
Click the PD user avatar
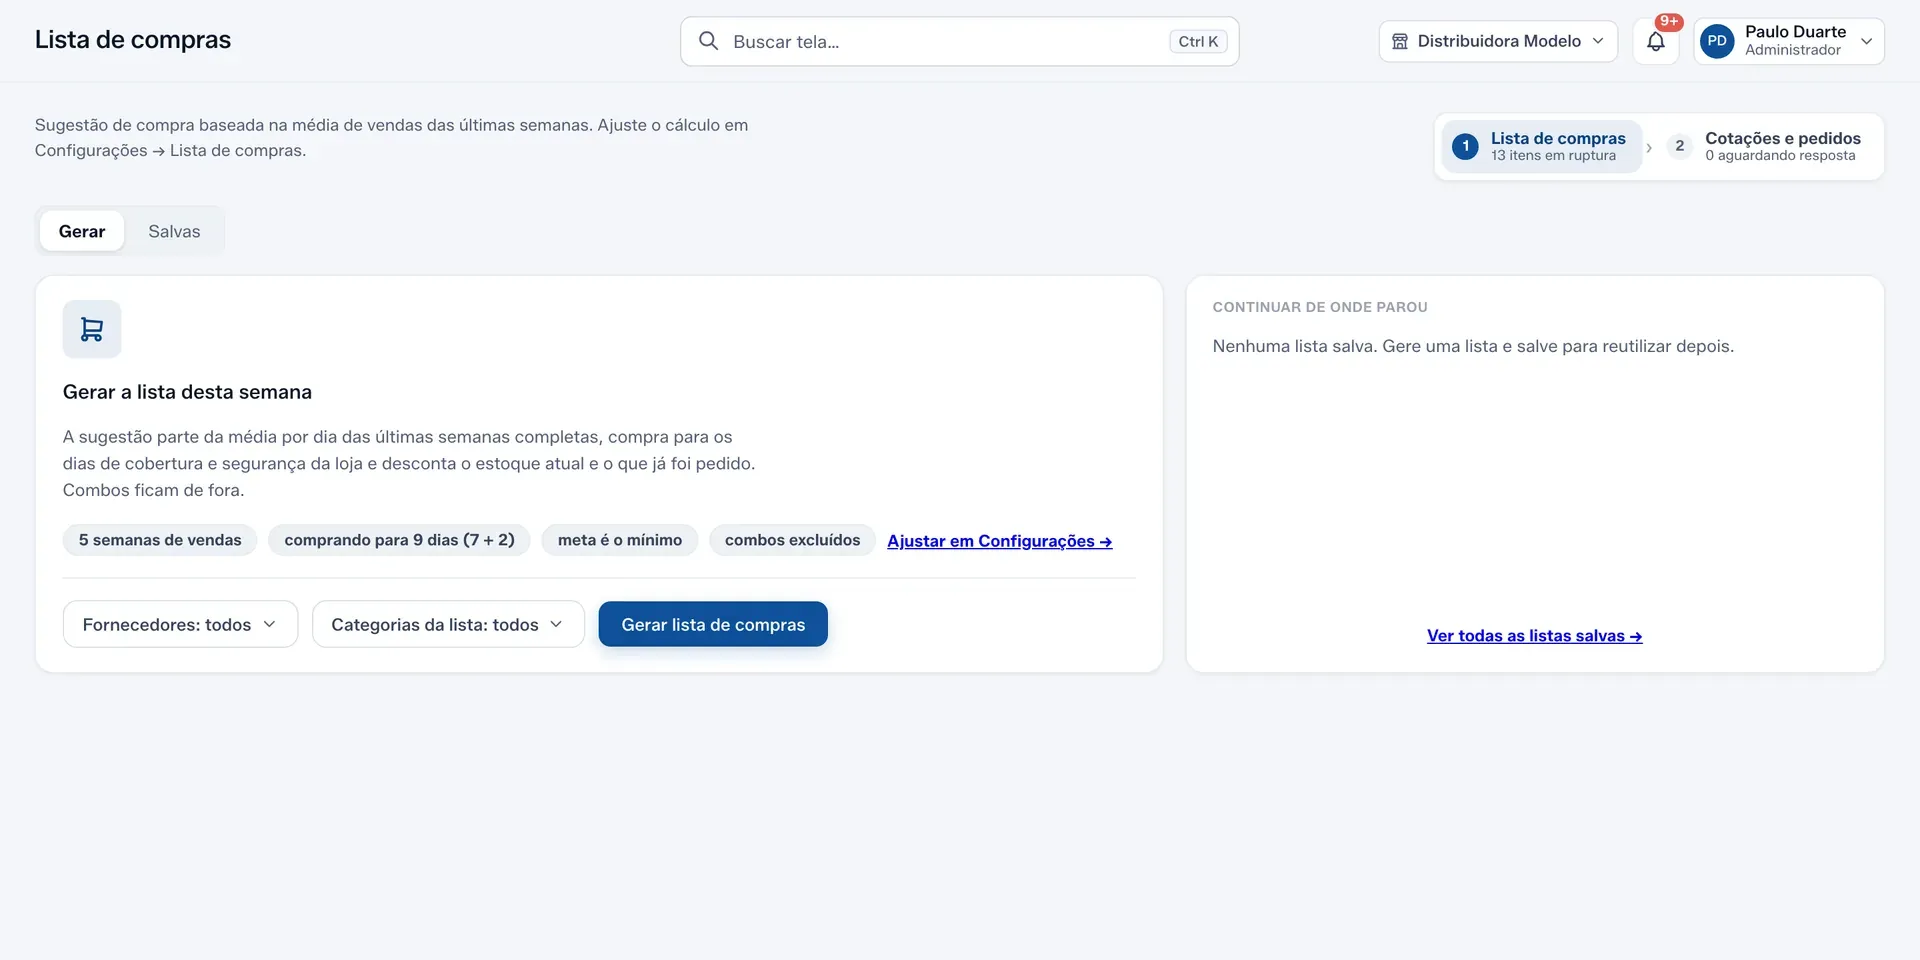pos(1717,41)
